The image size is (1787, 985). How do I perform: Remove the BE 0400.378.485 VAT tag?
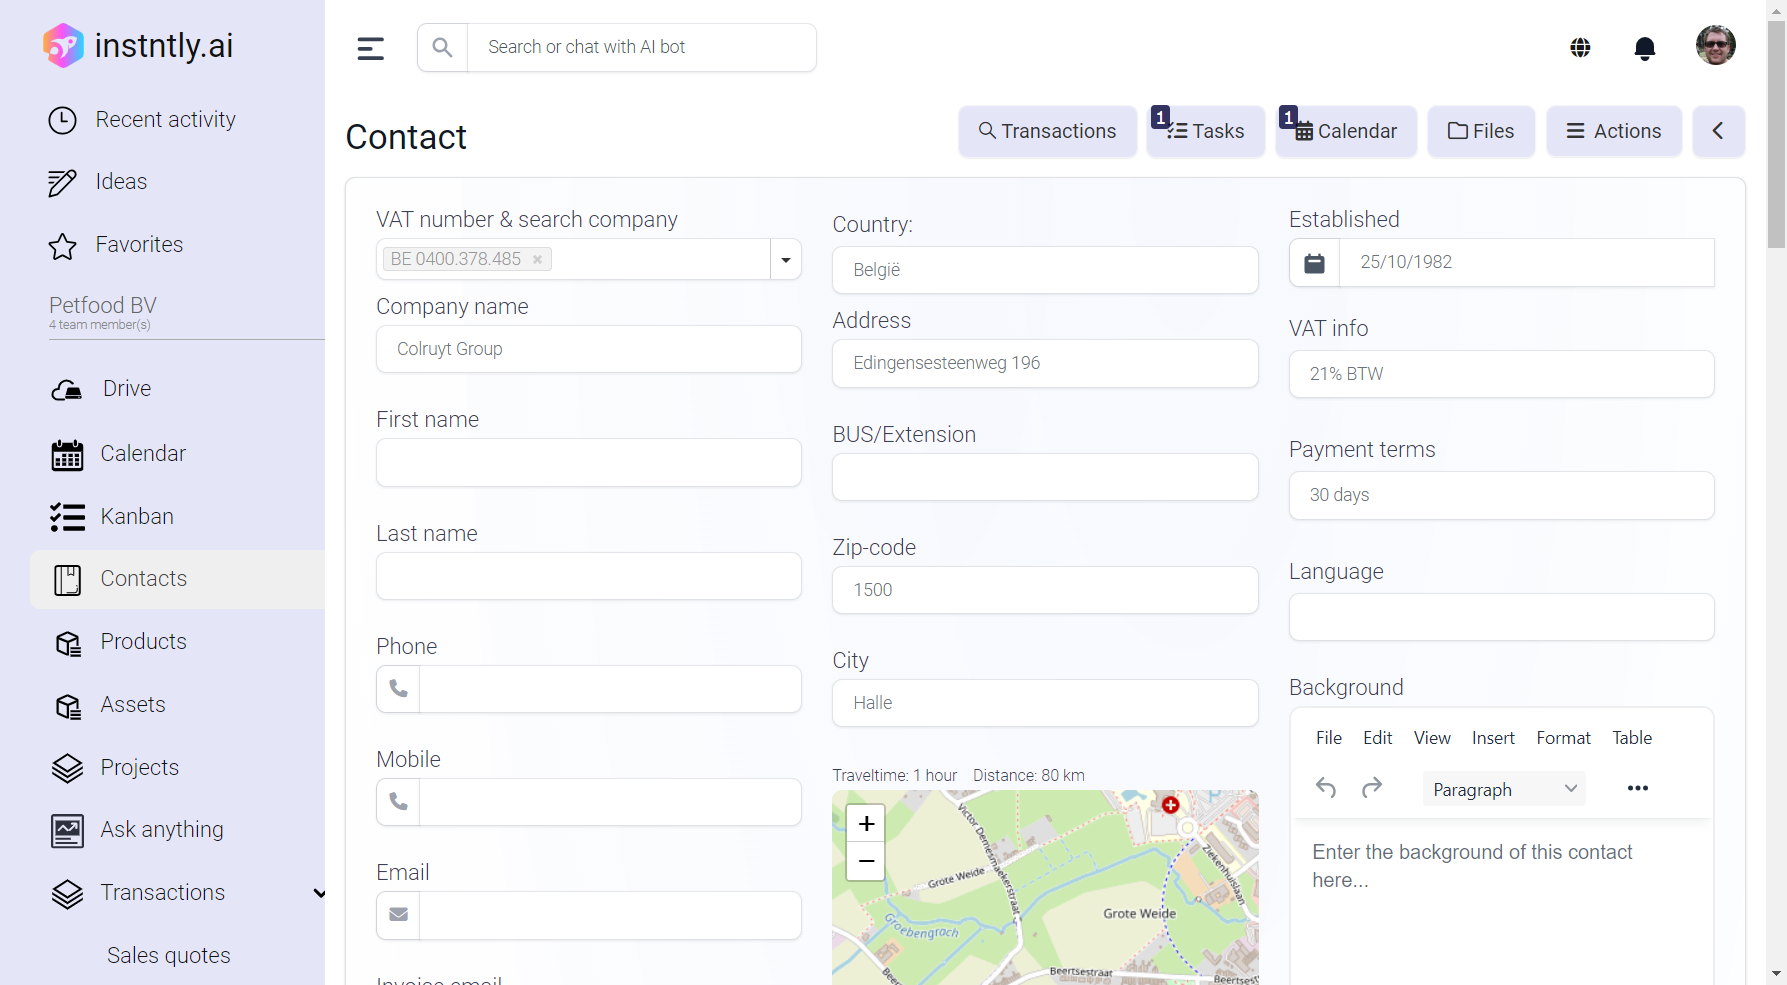point(537,260)
